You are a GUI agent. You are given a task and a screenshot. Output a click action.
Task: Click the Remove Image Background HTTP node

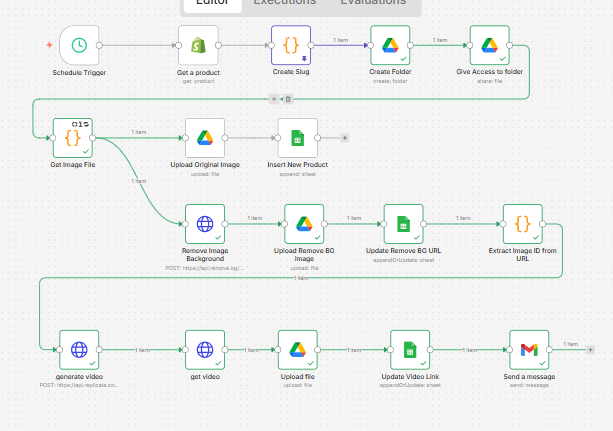click(204, 224)
